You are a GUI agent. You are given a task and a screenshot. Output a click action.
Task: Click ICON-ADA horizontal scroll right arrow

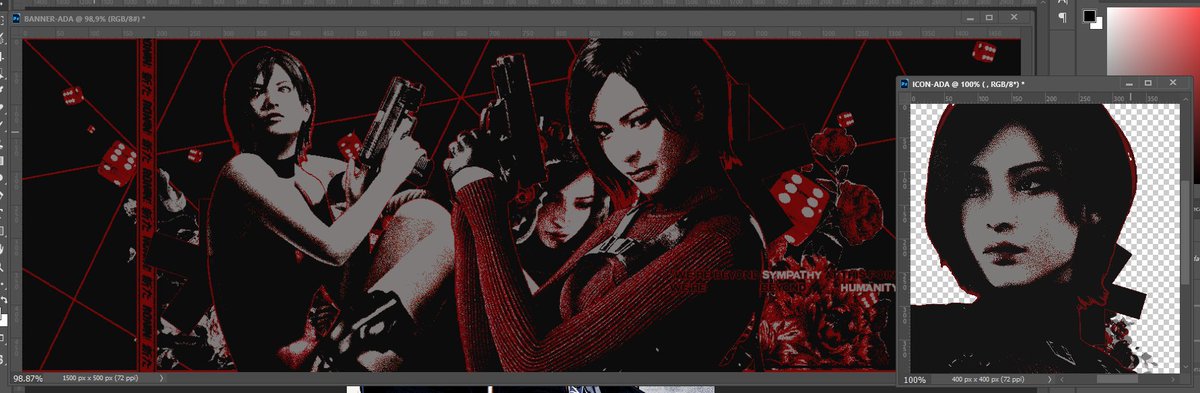pos(1172,379)
